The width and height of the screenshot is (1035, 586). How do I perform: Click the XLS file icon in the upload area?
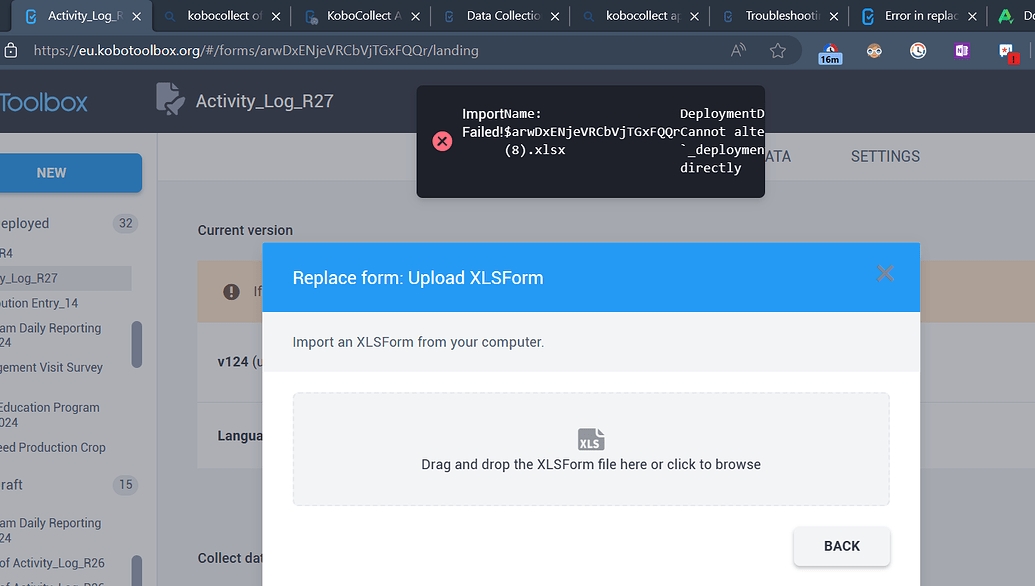591,439
